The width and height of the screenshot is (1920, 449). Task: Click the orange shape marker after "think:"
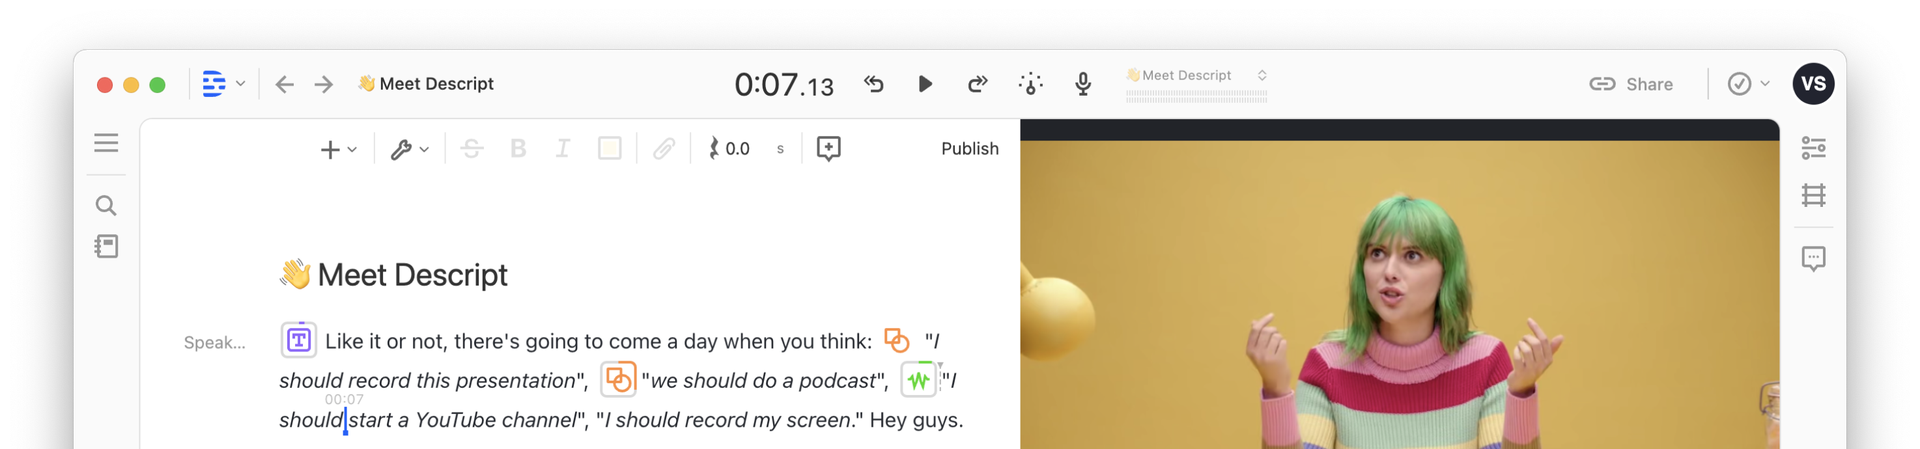(897, 341)
